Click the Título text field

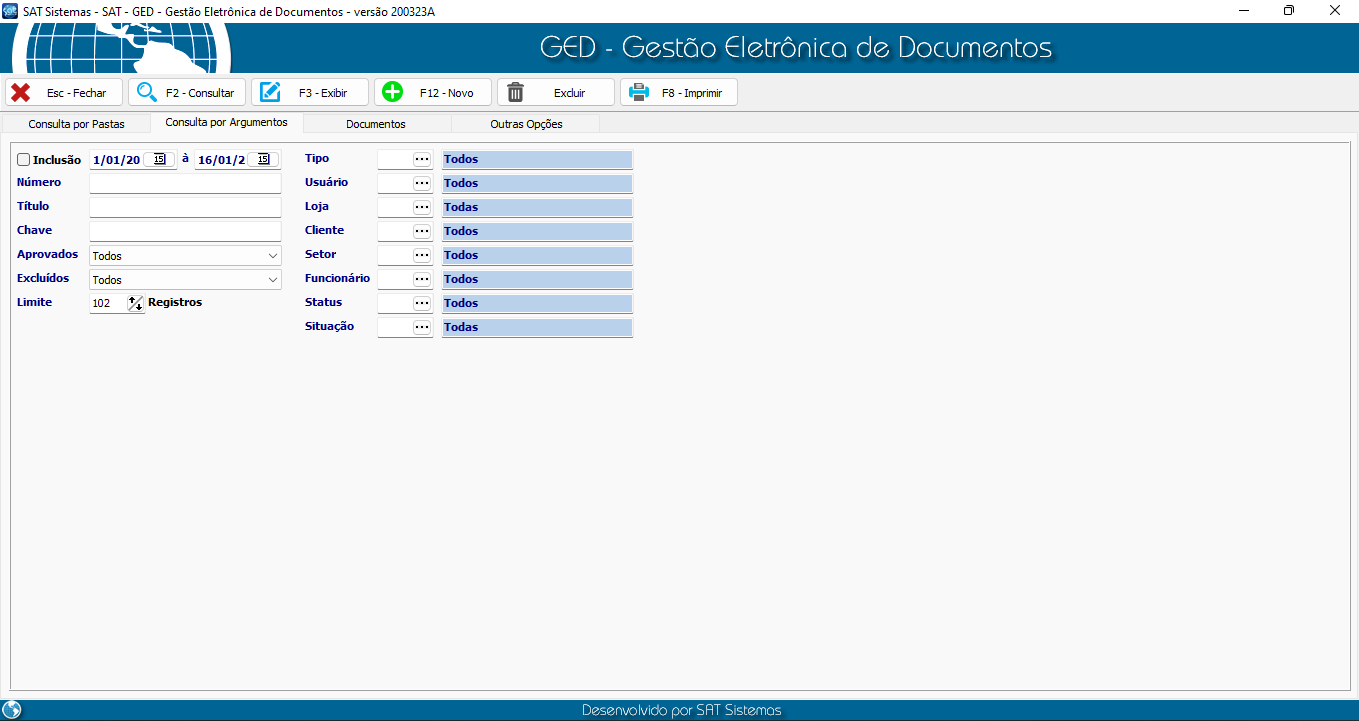tap(185, 207)
